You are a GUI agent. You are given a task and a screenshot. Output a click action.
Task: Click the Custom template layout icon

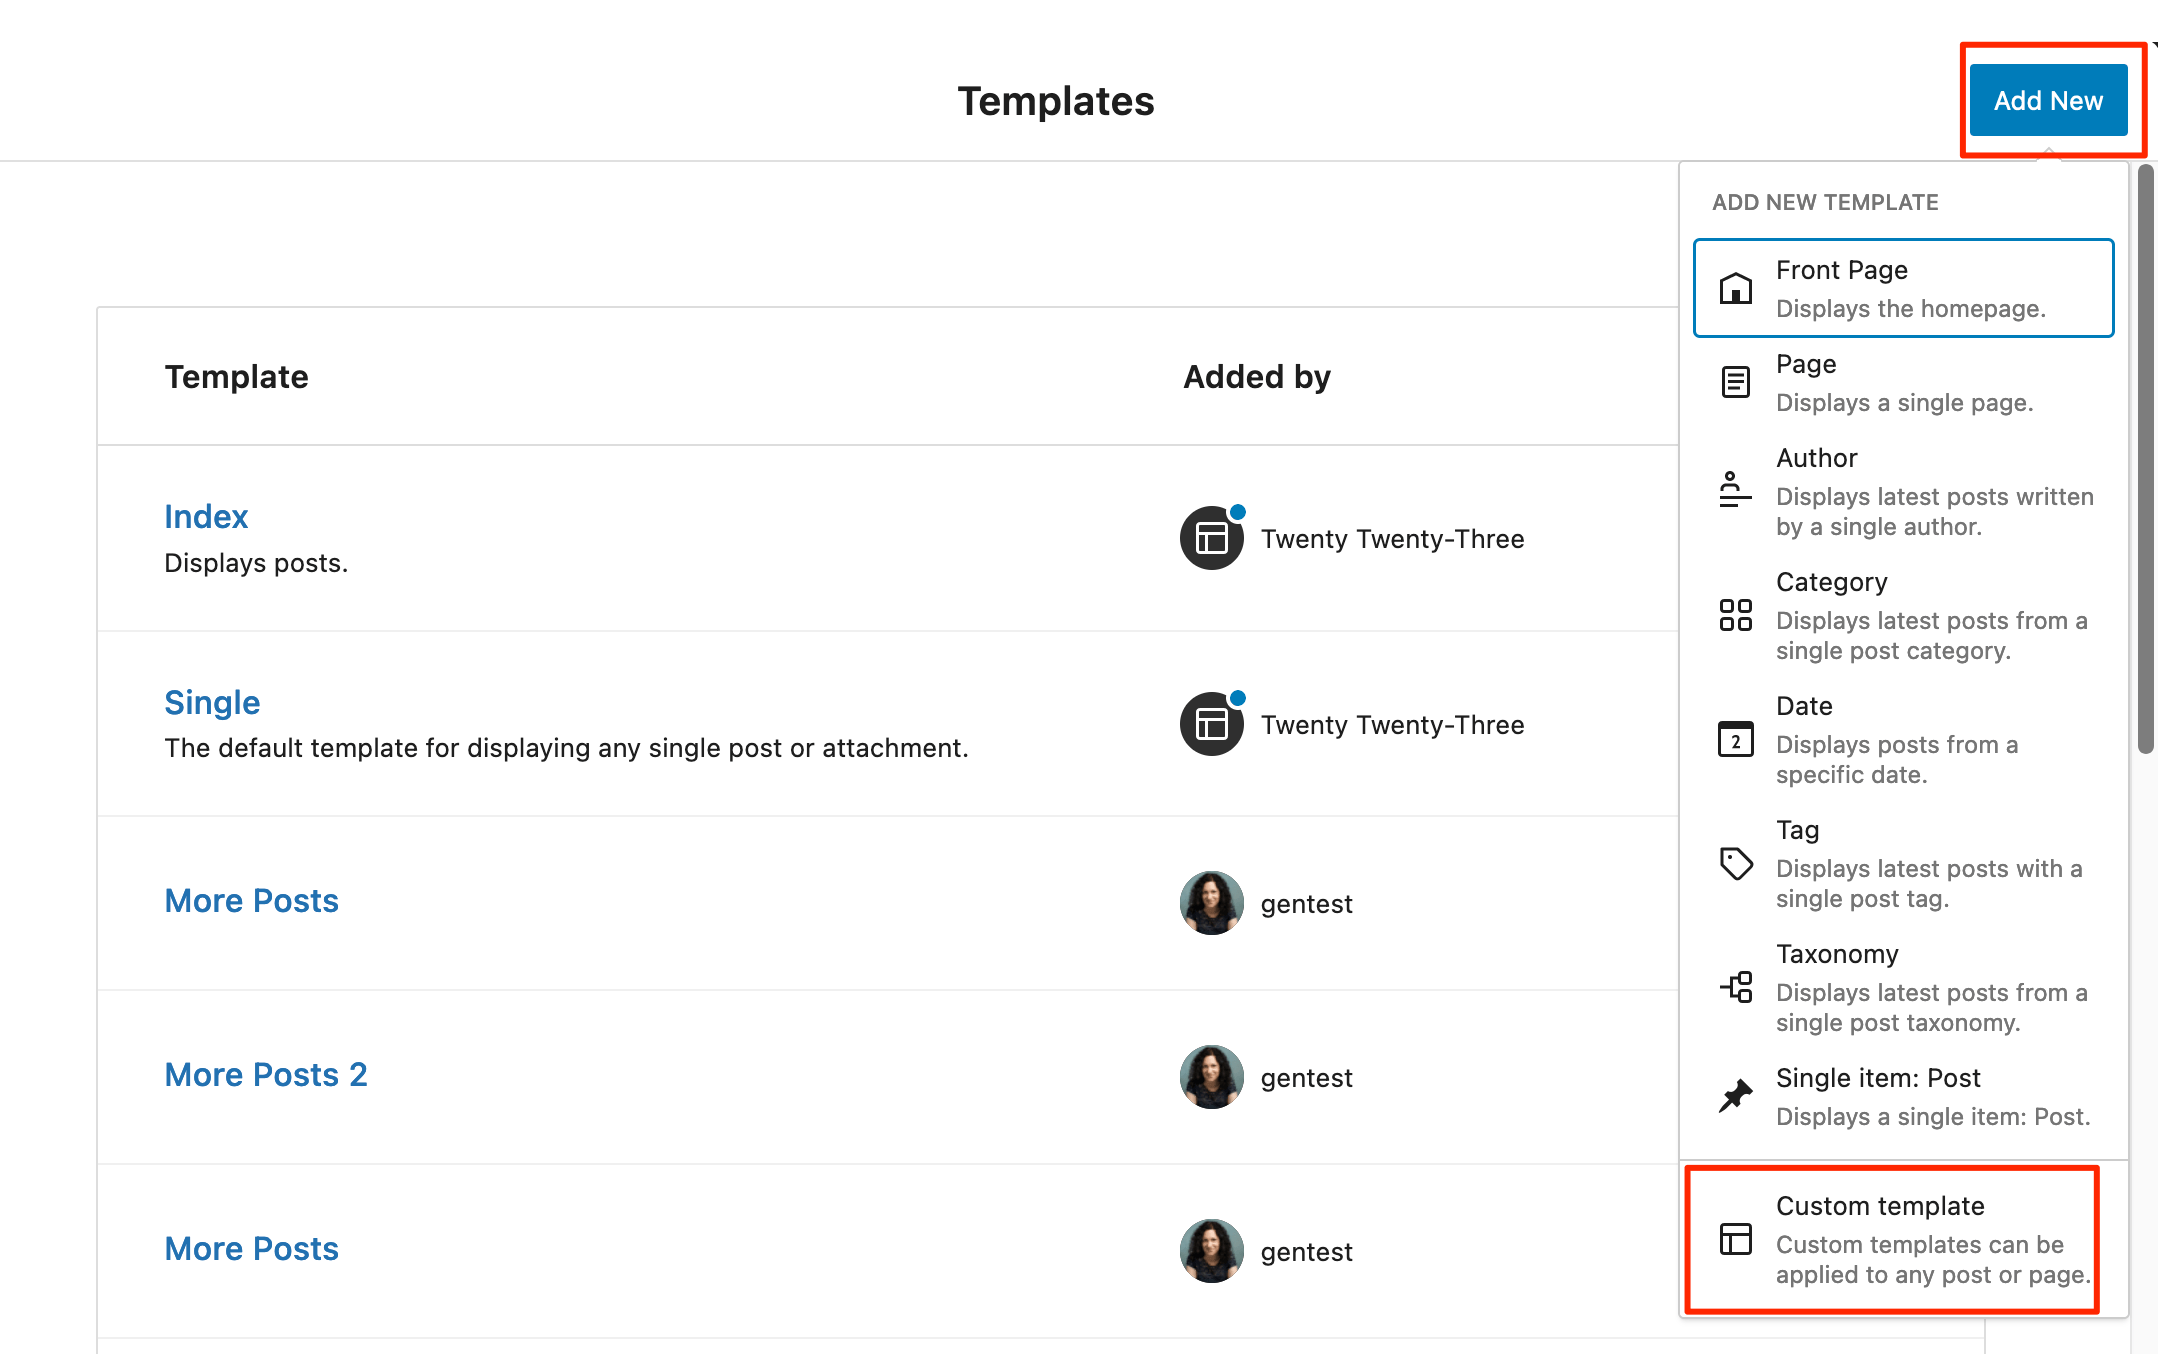tap(1735, 1239)
